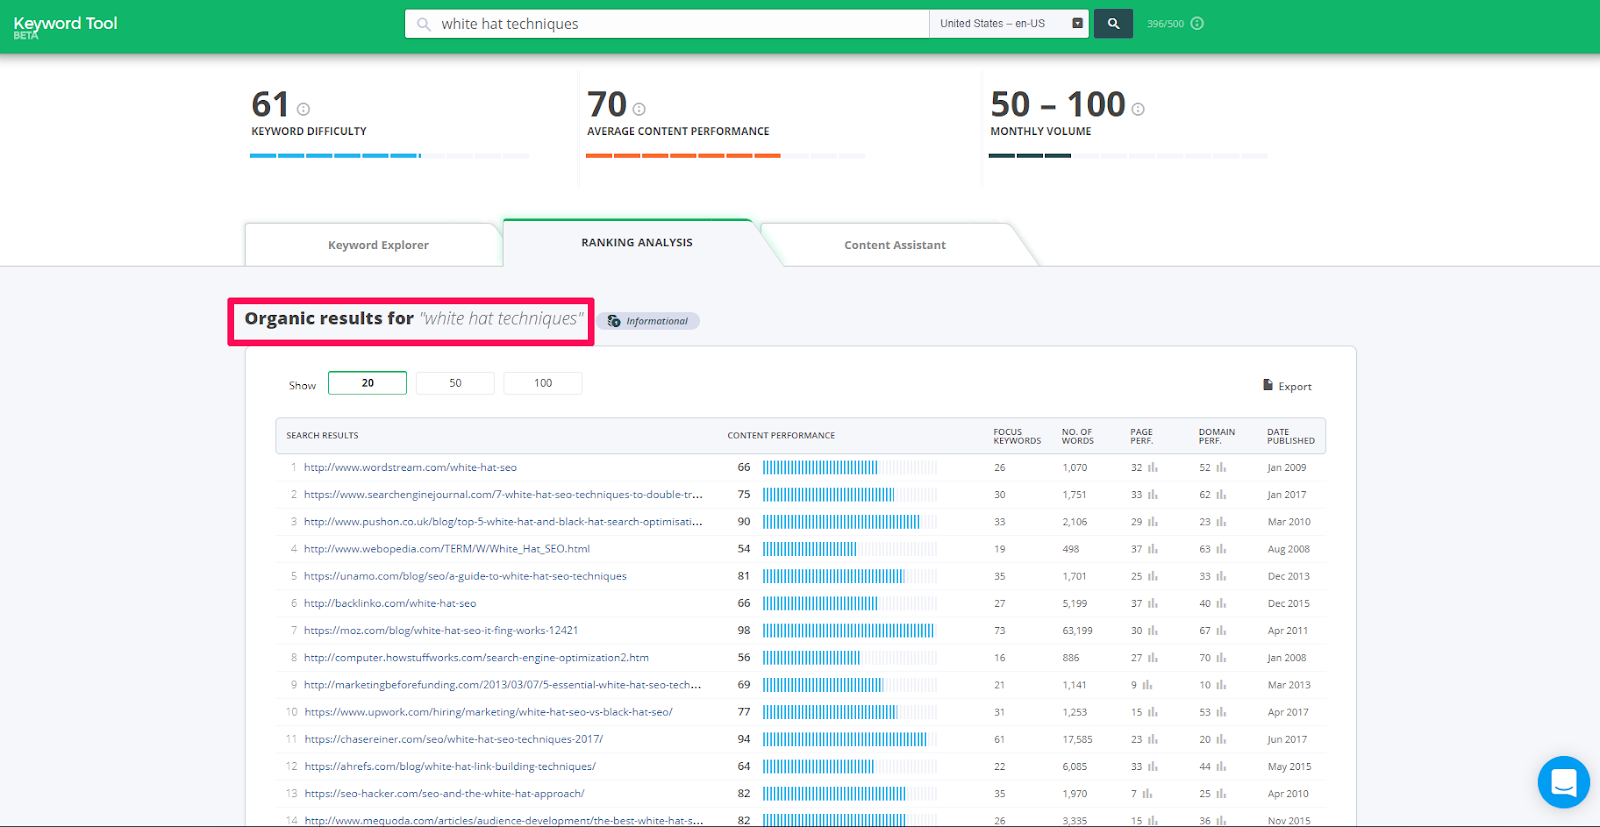Select the Ranking Analysis tab
Screen dimensions: 1600x827
point(637,243)
